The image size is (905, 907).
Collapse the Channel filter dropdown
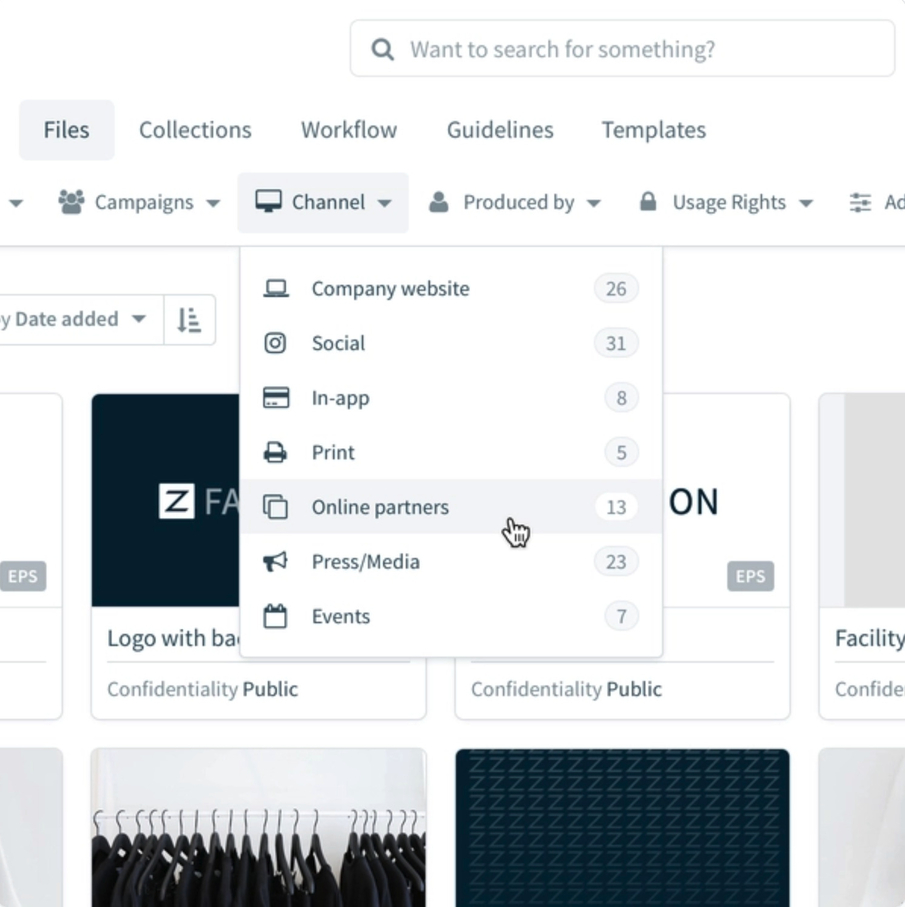(323, 202)
